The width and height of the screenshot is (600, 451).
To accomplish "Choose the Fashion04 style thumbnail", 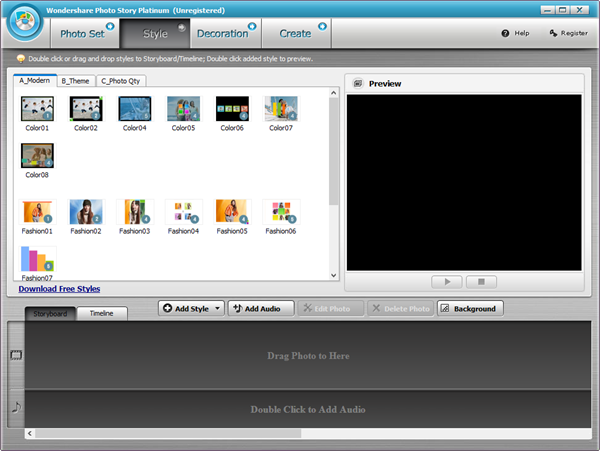I will pyautogui.click(x=184, y=211).
